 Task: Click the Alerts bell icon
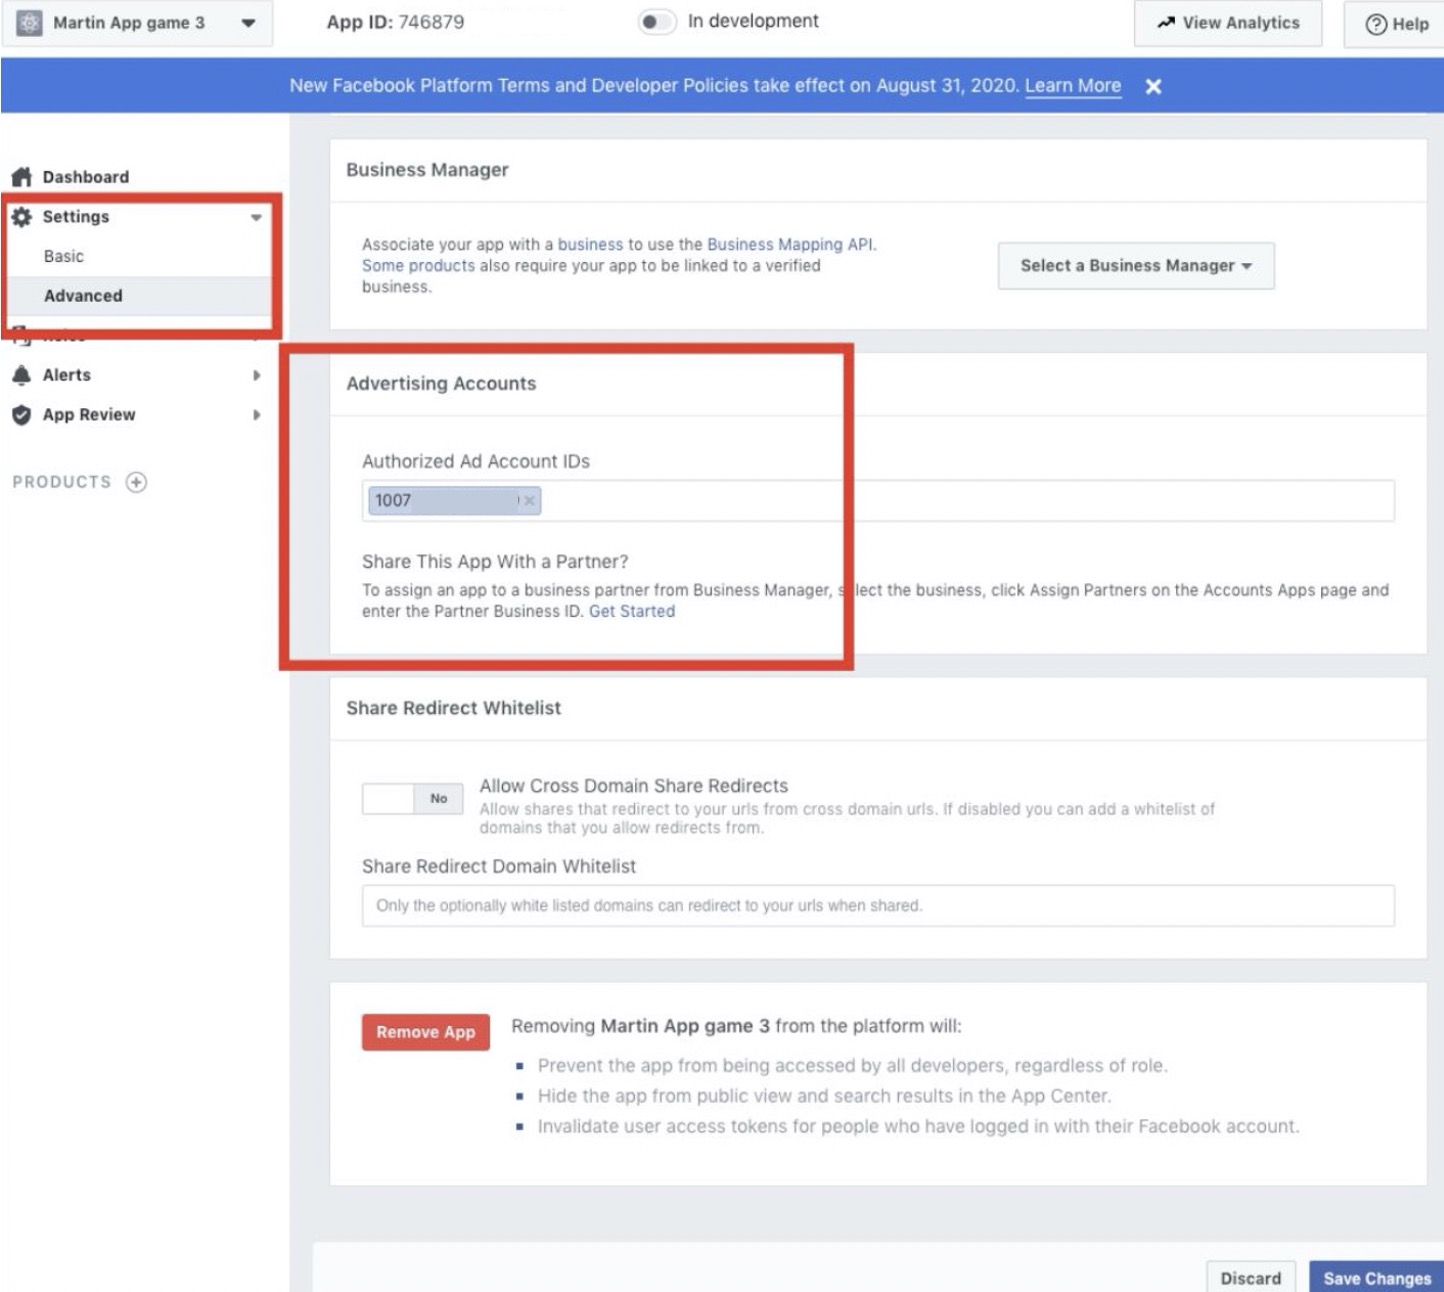click(22, 375)
